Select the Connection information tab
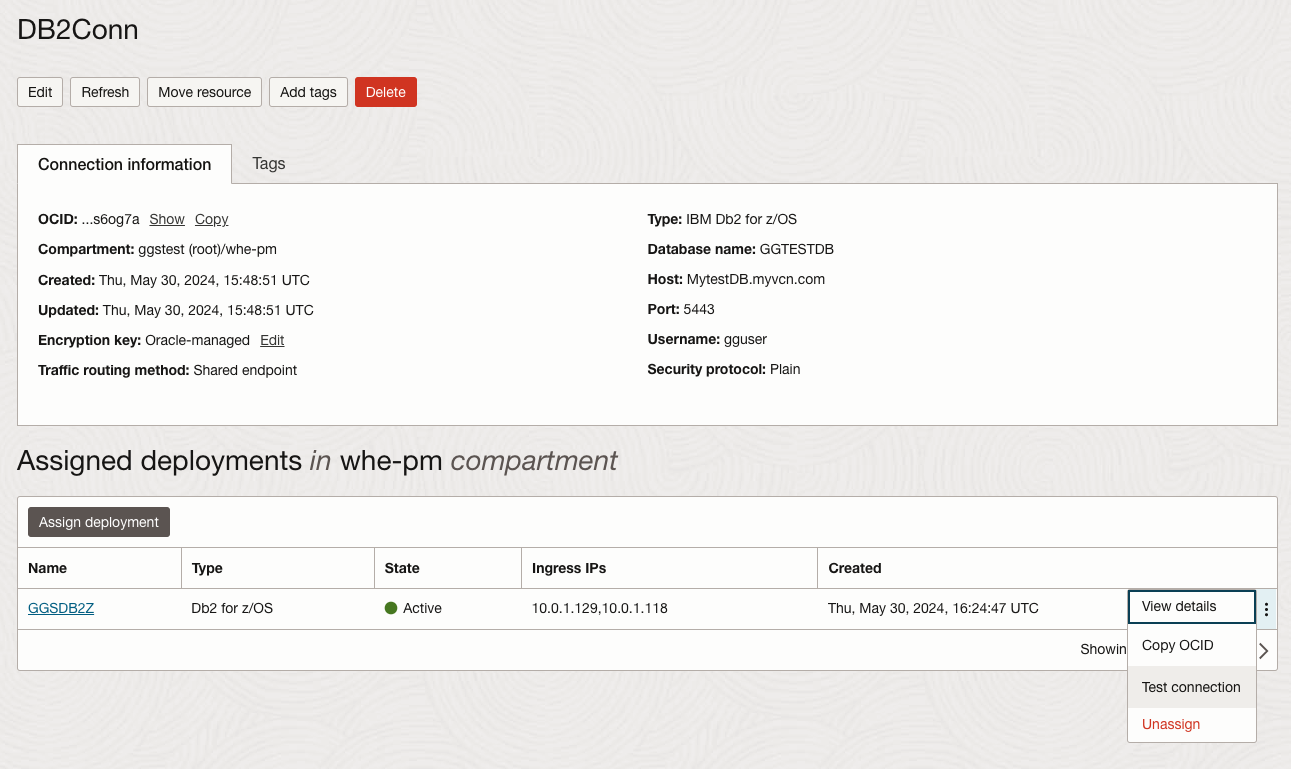This screenshot has width=1291, height=769. [x=124, y=164]
